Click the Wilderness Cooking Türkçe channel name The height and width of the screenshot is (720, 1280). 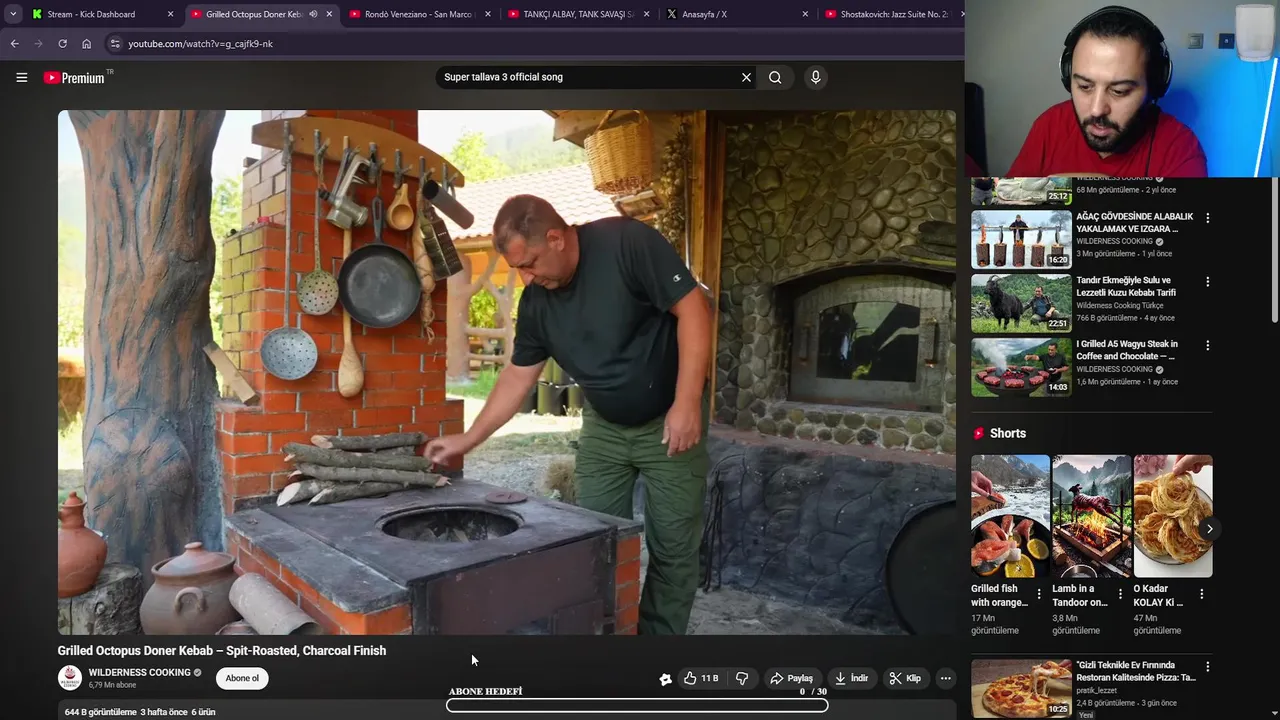(1119, 305)
